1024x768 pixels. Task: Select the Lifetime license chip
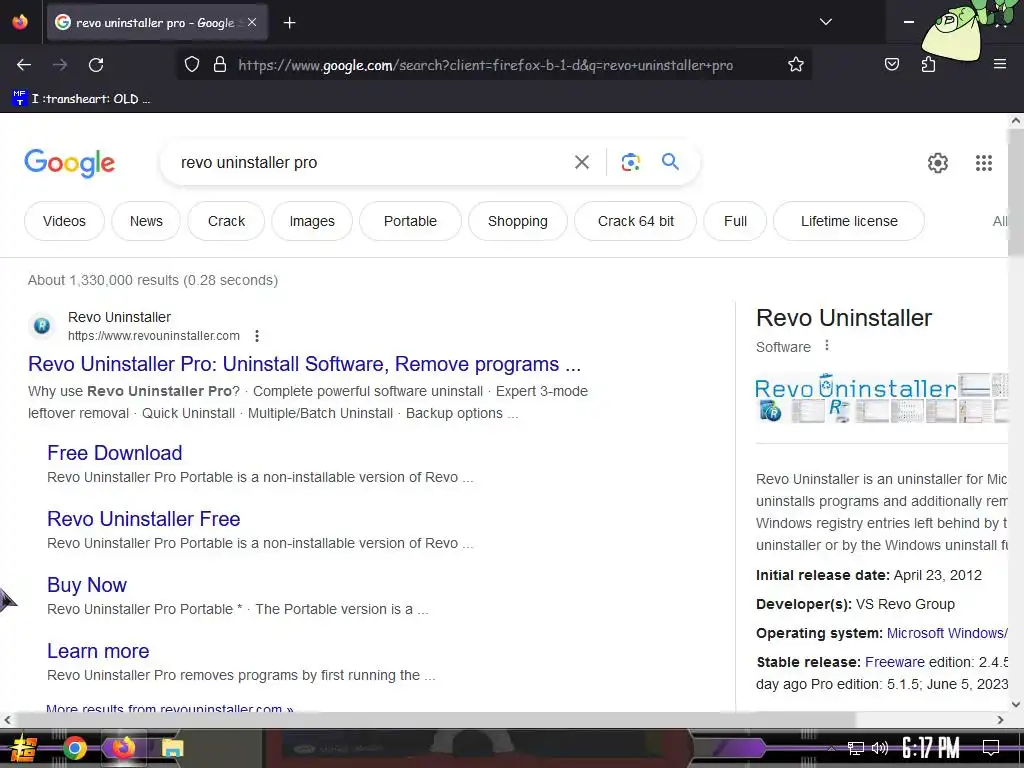tap(849, 221)
